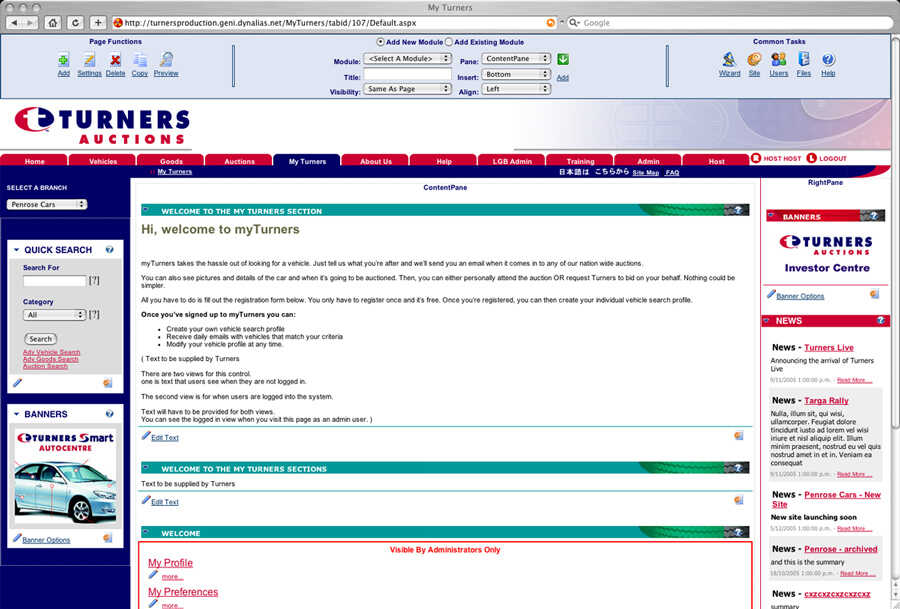Click the Turners Investor Centre banner
Screen dimensions: 900x609
pyautogui.click(x=827, y=253)
